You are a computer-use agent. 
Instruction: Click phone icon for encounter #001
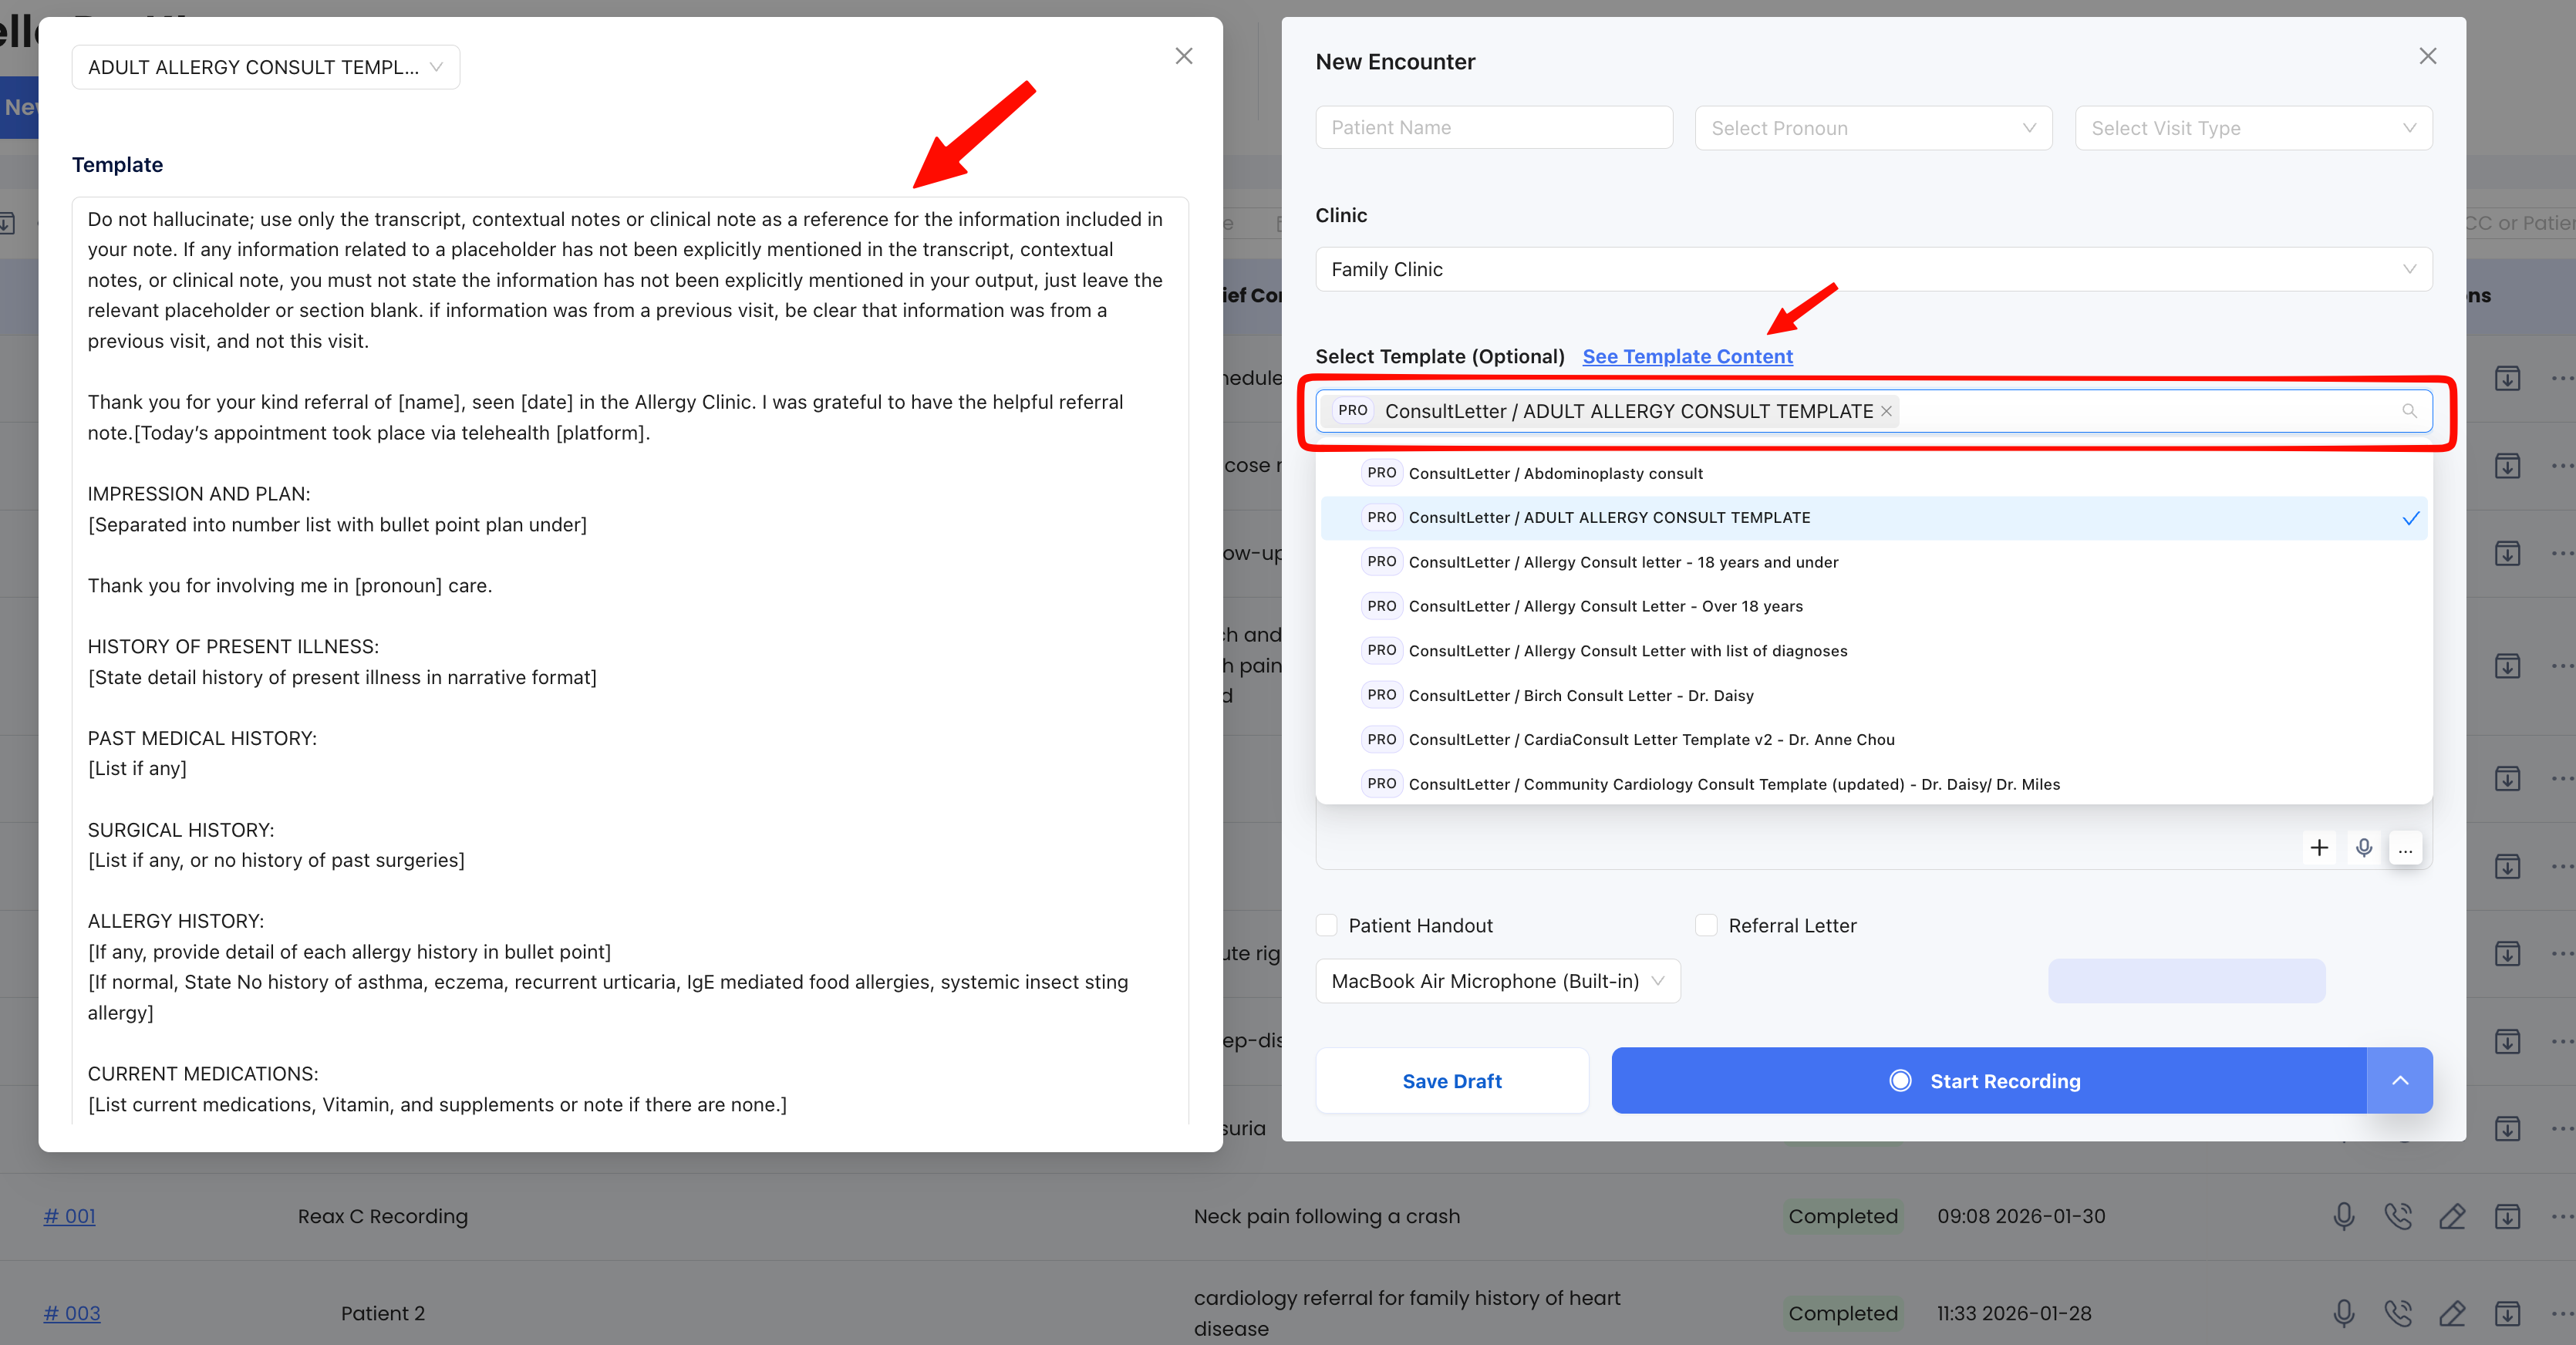(x=2397, y=1216)
